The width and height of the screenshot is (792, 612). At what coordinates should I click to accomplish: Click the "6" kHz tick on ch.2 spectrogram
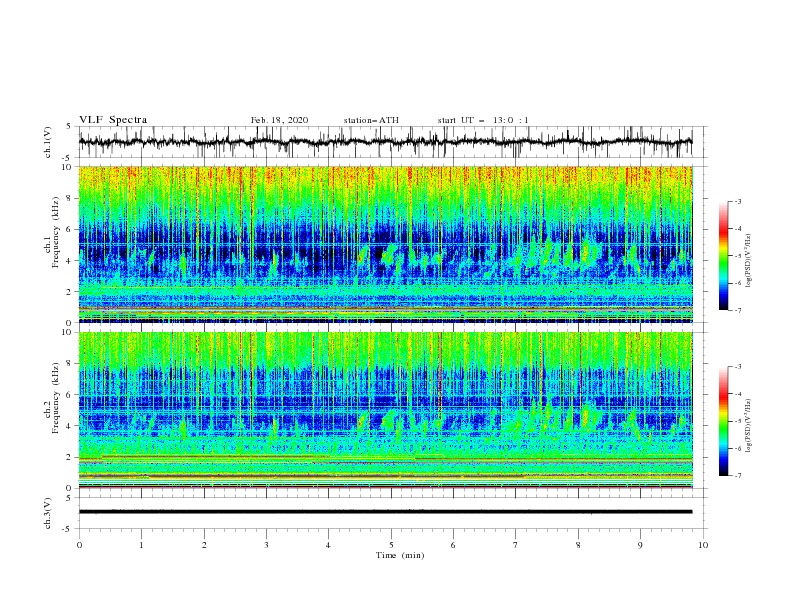coord(70,395)
